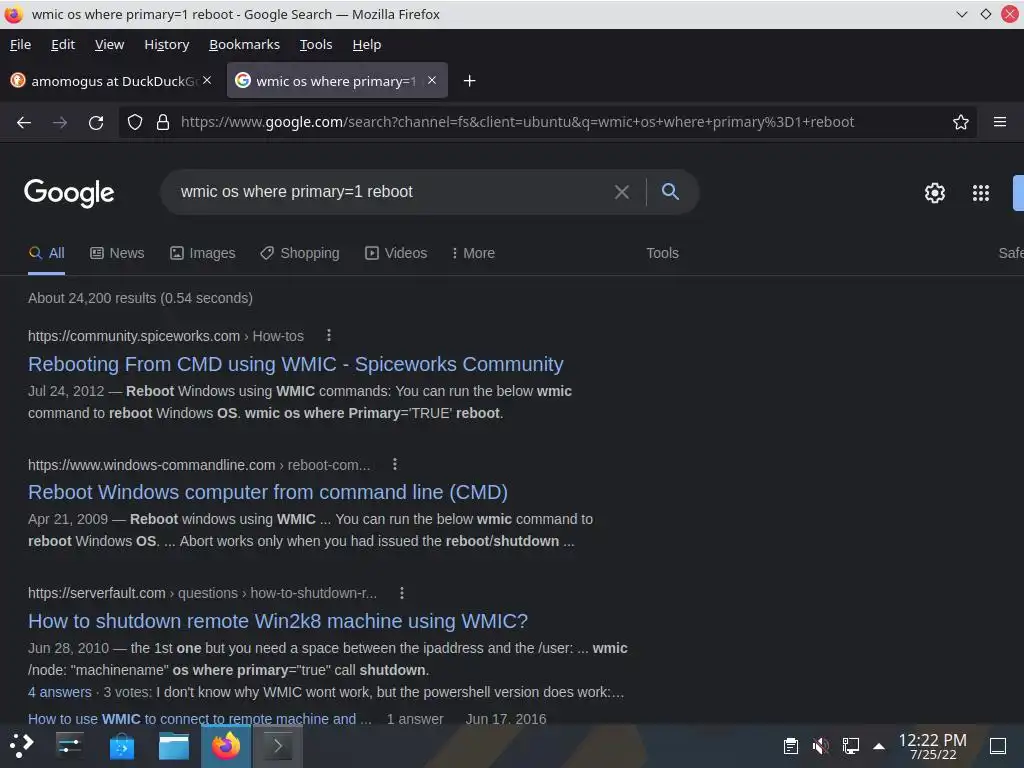The height and width of the screenshot is (768, 1024).
Task: Open the Google apps grid
Action: coord(980,193)
